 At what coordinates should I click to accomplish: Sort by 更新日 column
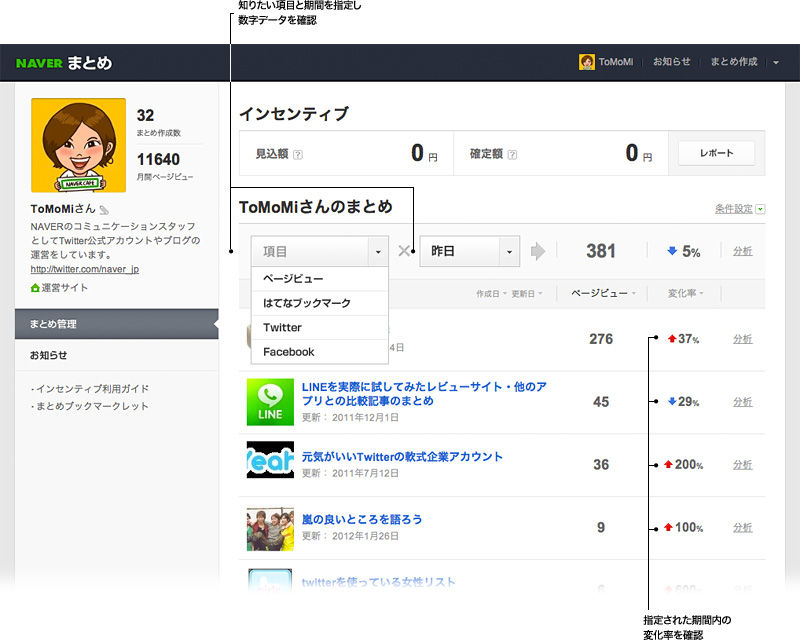[527, 293]
